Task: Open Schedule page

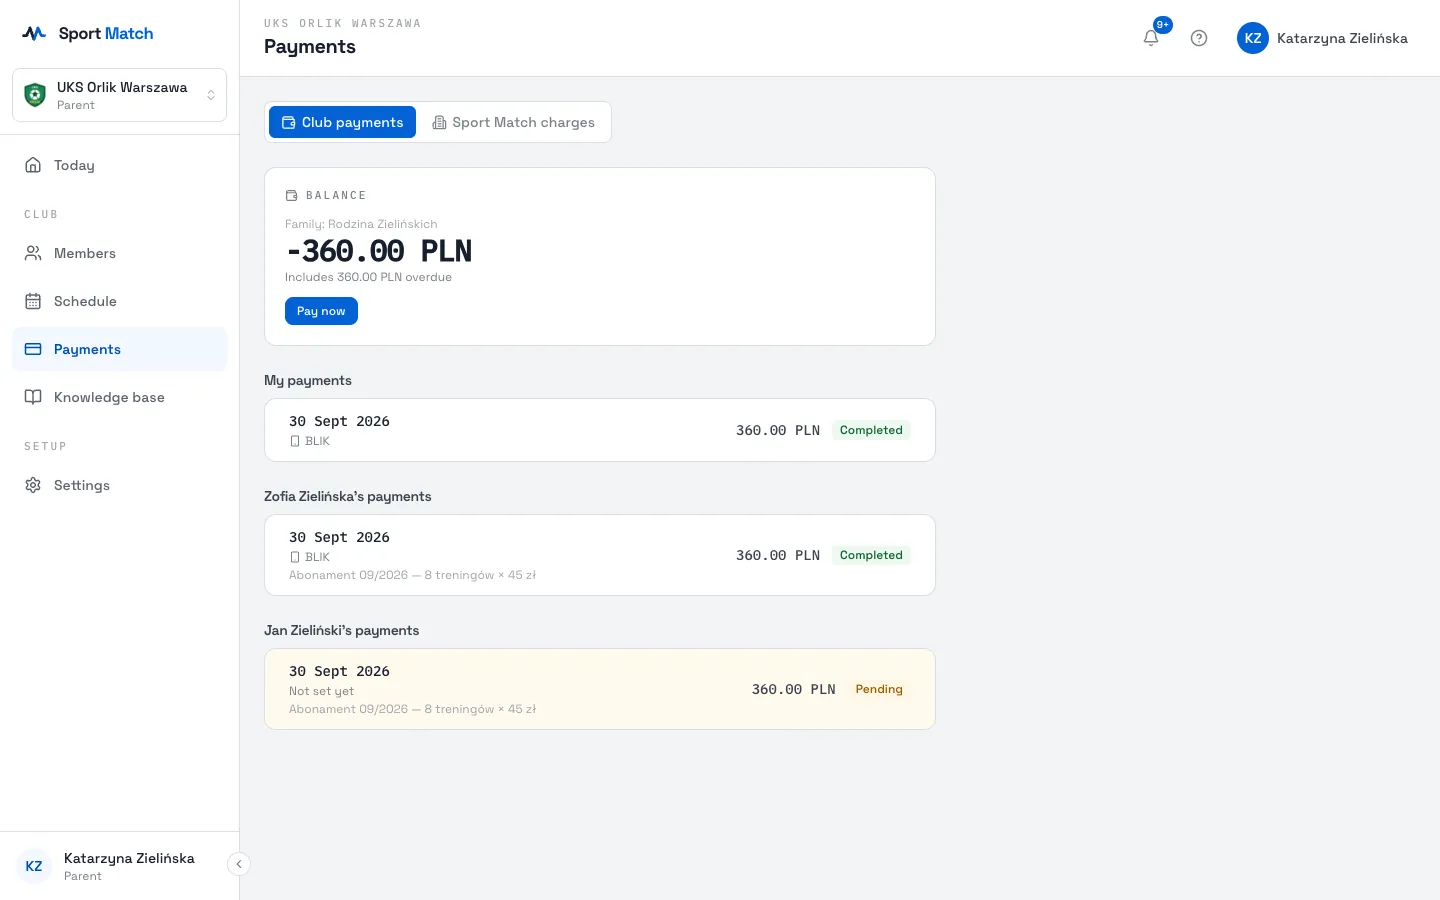Action: (x=120, y=301)
